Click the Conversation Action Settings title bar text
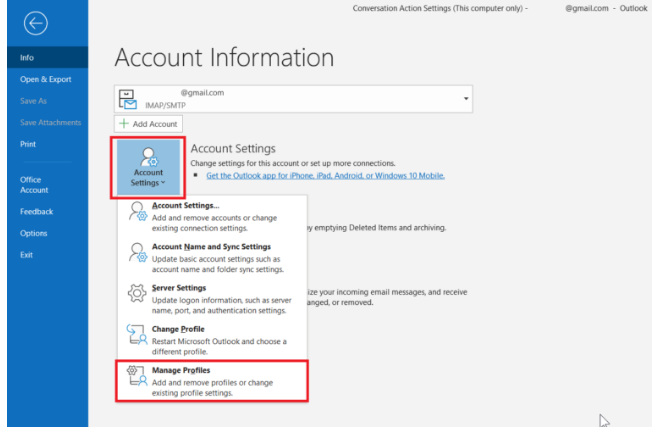This screenshot has width=652, height=432. point(440,8)
